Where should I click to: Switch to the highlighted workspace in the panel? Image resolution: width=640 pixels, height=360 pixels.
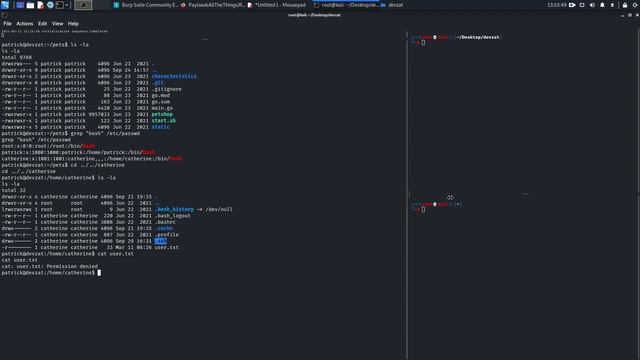pyautogui.click(x=83, y=5)
